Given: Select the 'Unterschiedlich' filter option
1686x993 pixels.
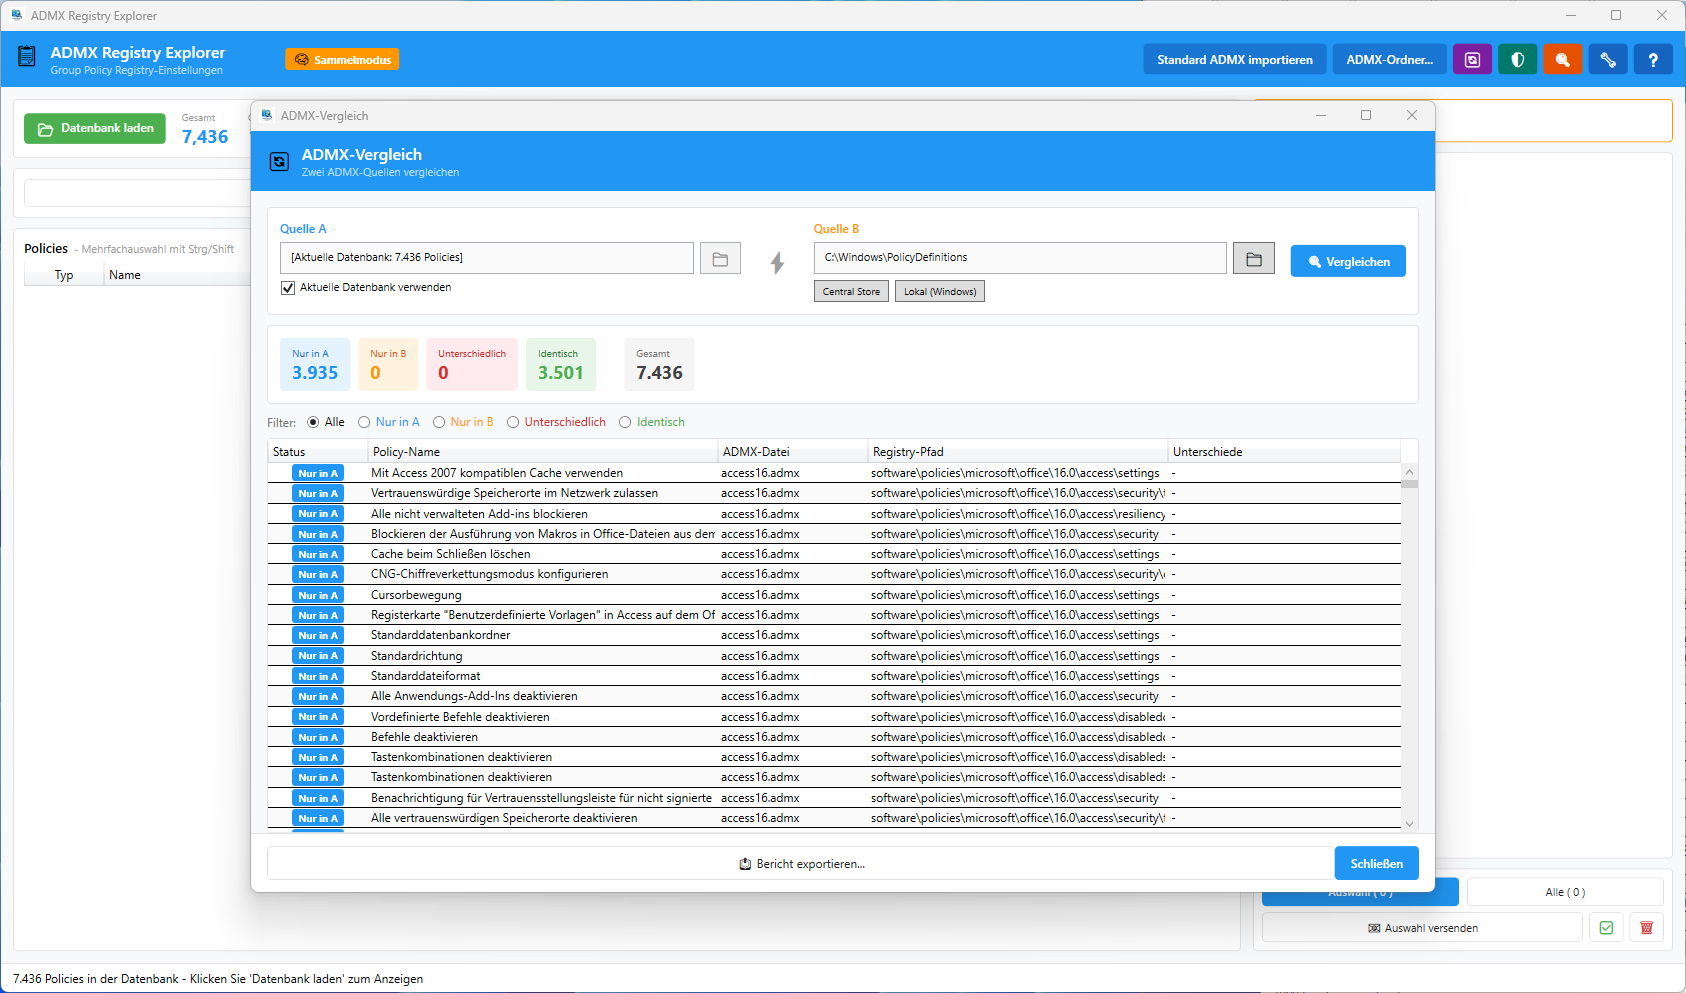Looking at the screenshot, I should click(x=513, y=422).
